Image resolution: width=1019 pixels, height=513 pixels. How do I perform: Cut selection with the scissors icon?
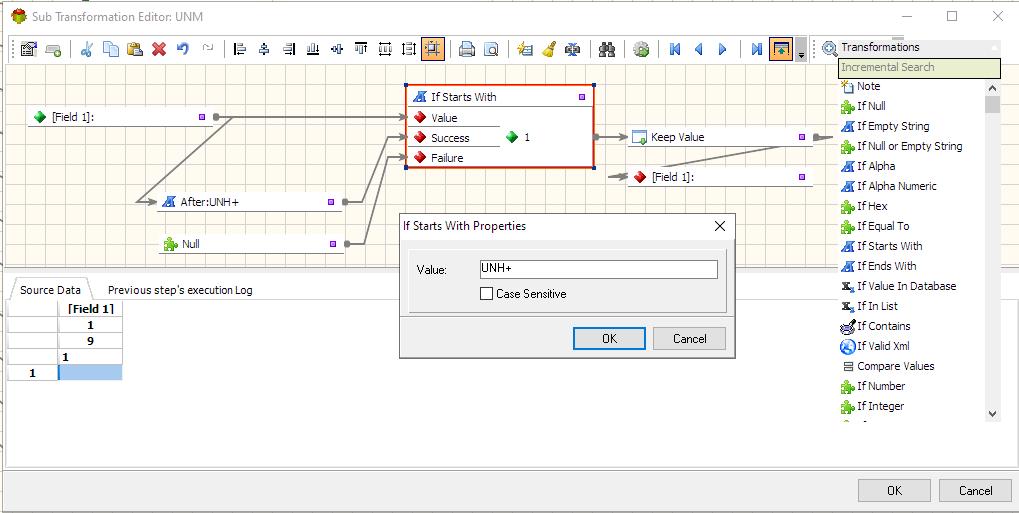click(87, 49)
